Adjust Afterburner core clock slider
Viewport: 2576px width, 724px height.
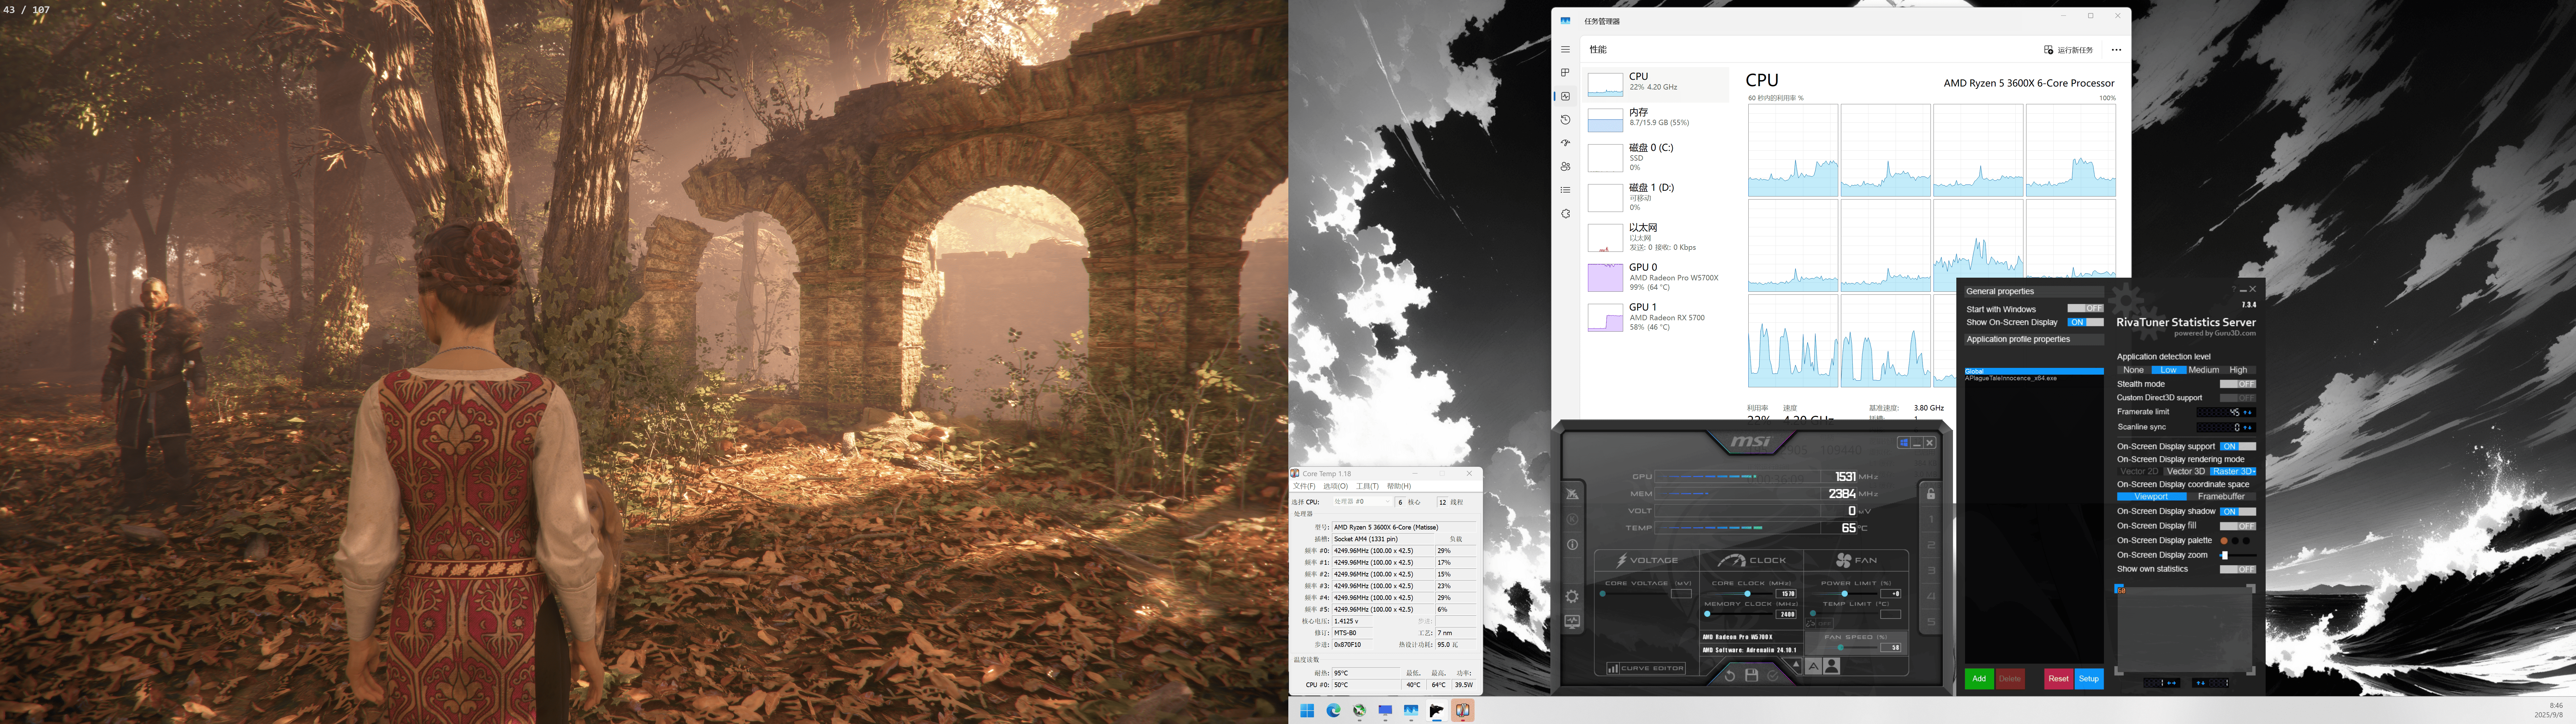(x=1740, y=594)
